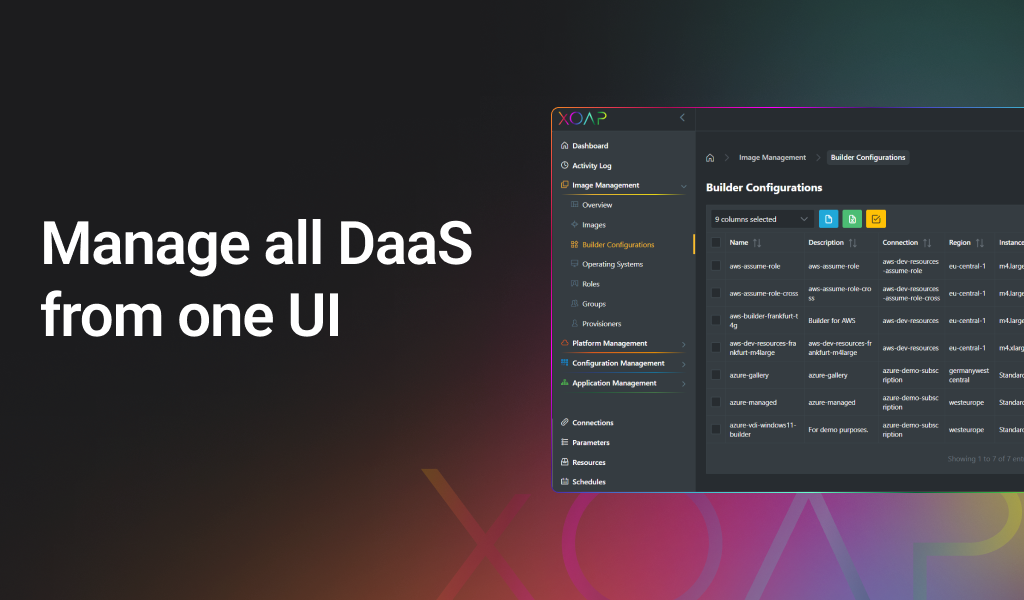Collapse the Image Management section chevron
This screenshot has height=600, width=1024.
click(x=683, y=186)
